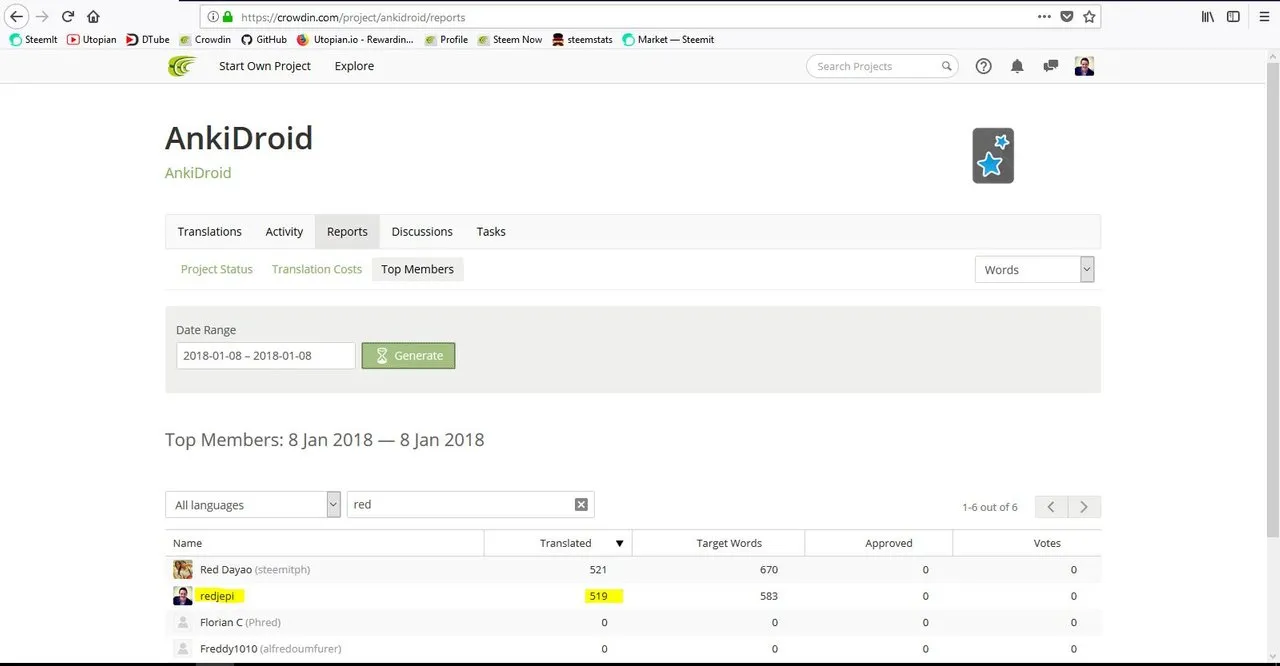
Task: Open the GitHub bookmark
Action: click(264, 40)
